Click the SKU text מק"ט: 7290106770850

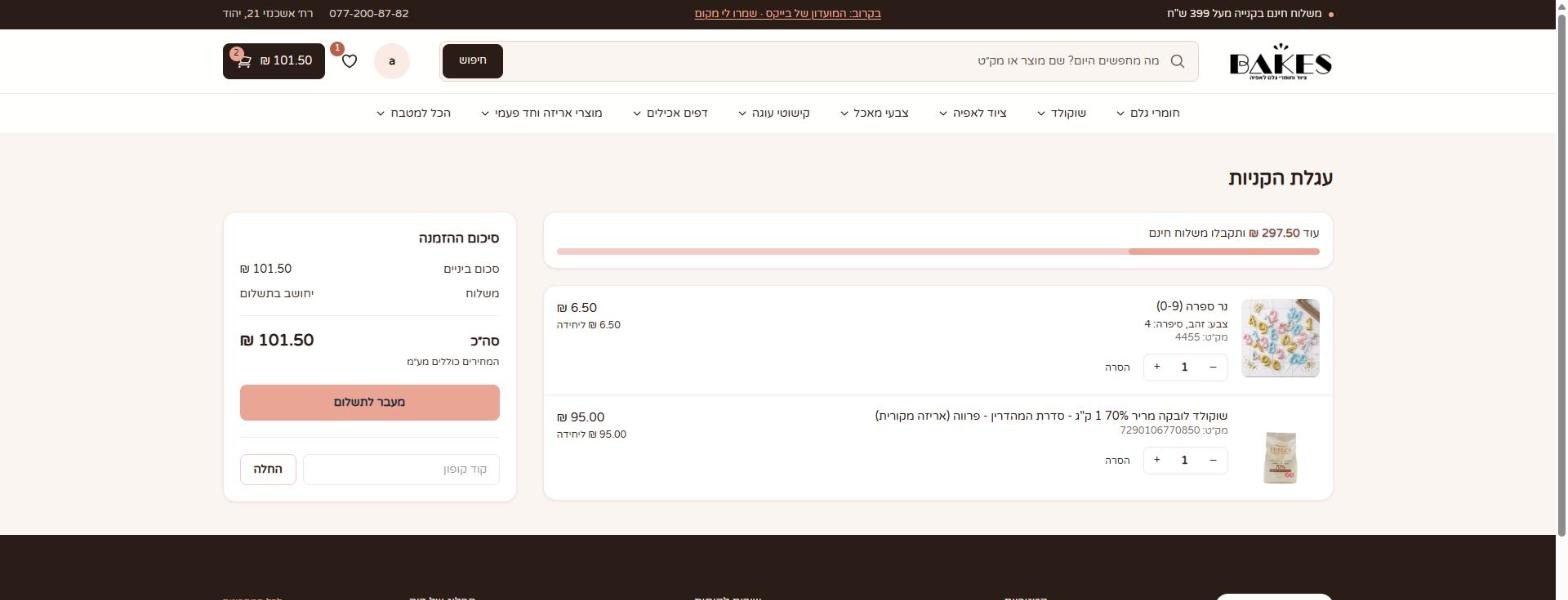[1174, 431]
